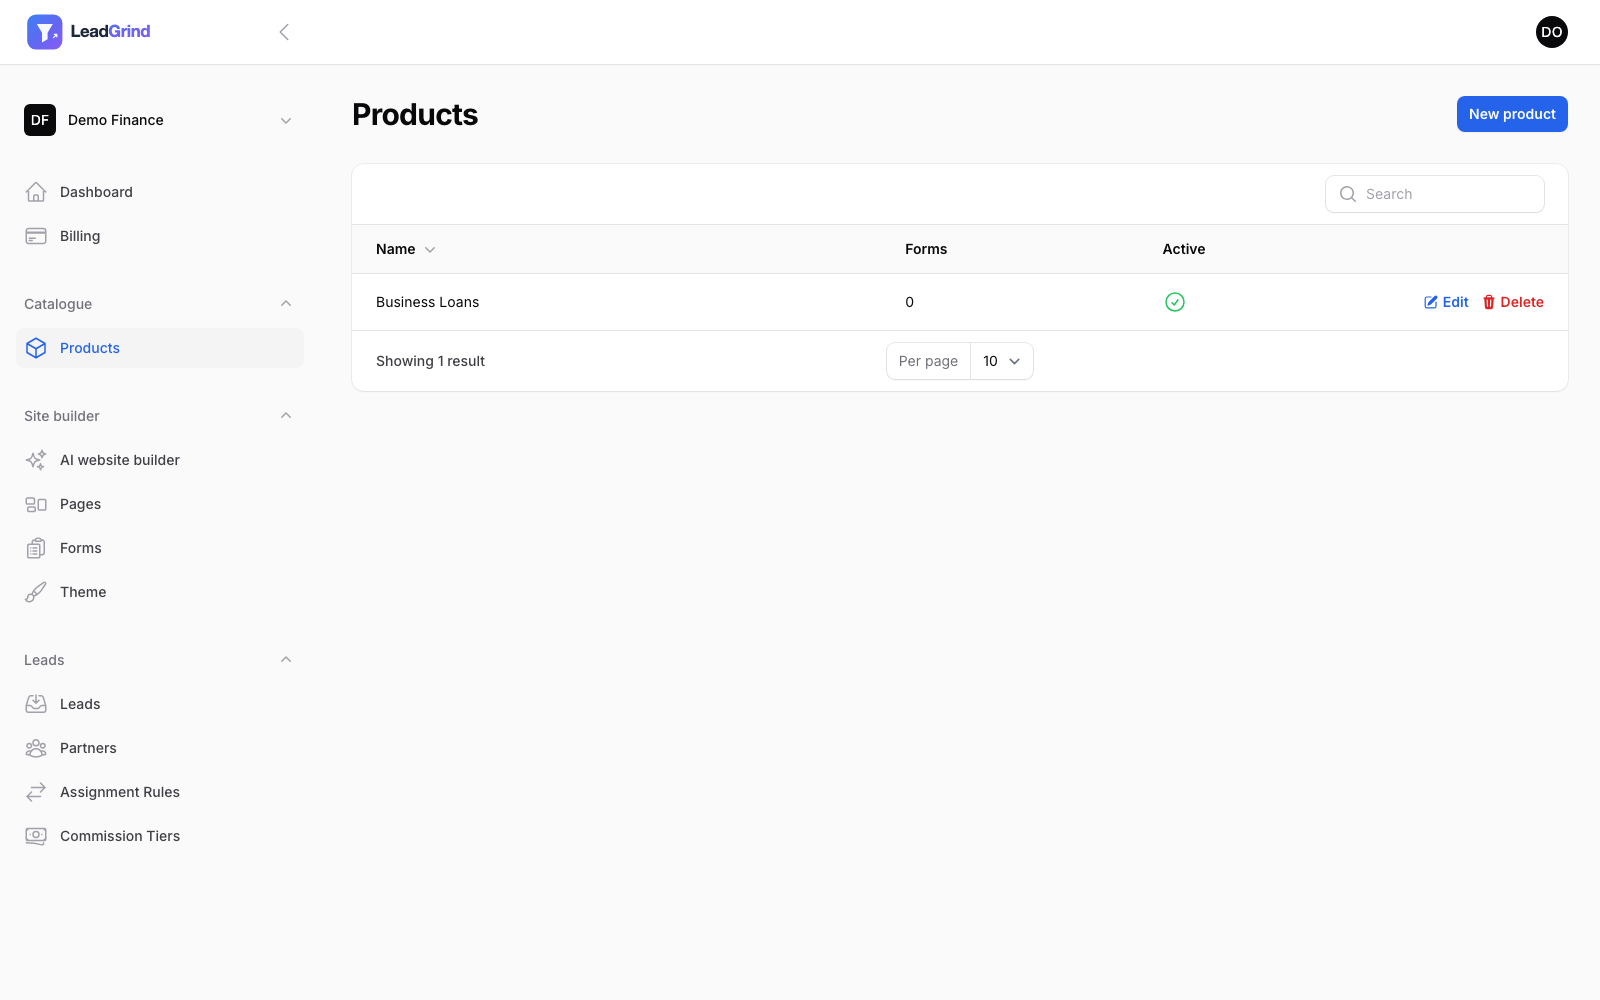Click the Assignment Rules arrows icon

(x=36, y=792)
